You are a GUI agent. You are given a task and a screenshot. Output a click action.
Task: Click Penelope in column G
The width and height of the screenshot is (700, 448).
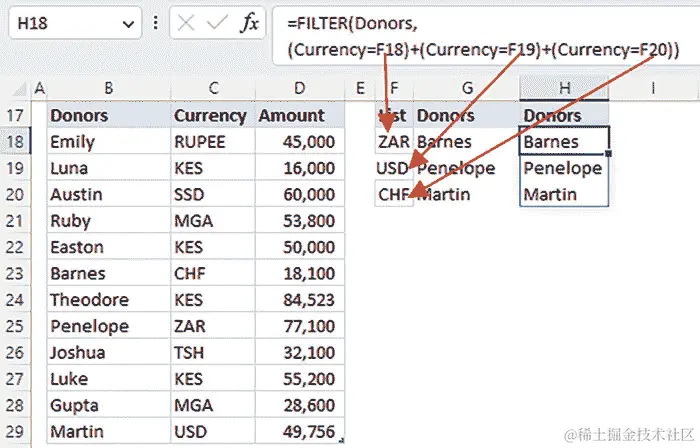(456, 168)
